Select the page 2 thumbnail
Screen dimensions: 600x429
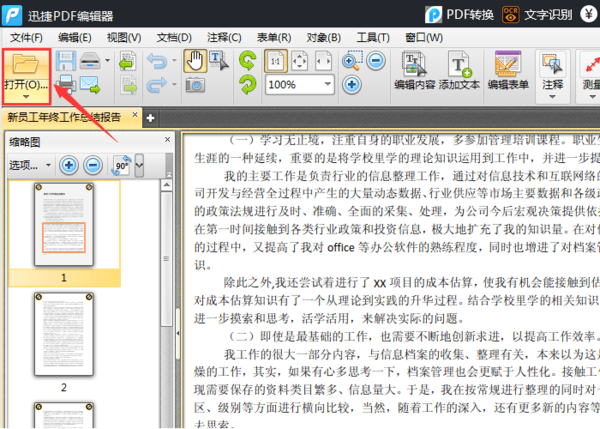63,335
